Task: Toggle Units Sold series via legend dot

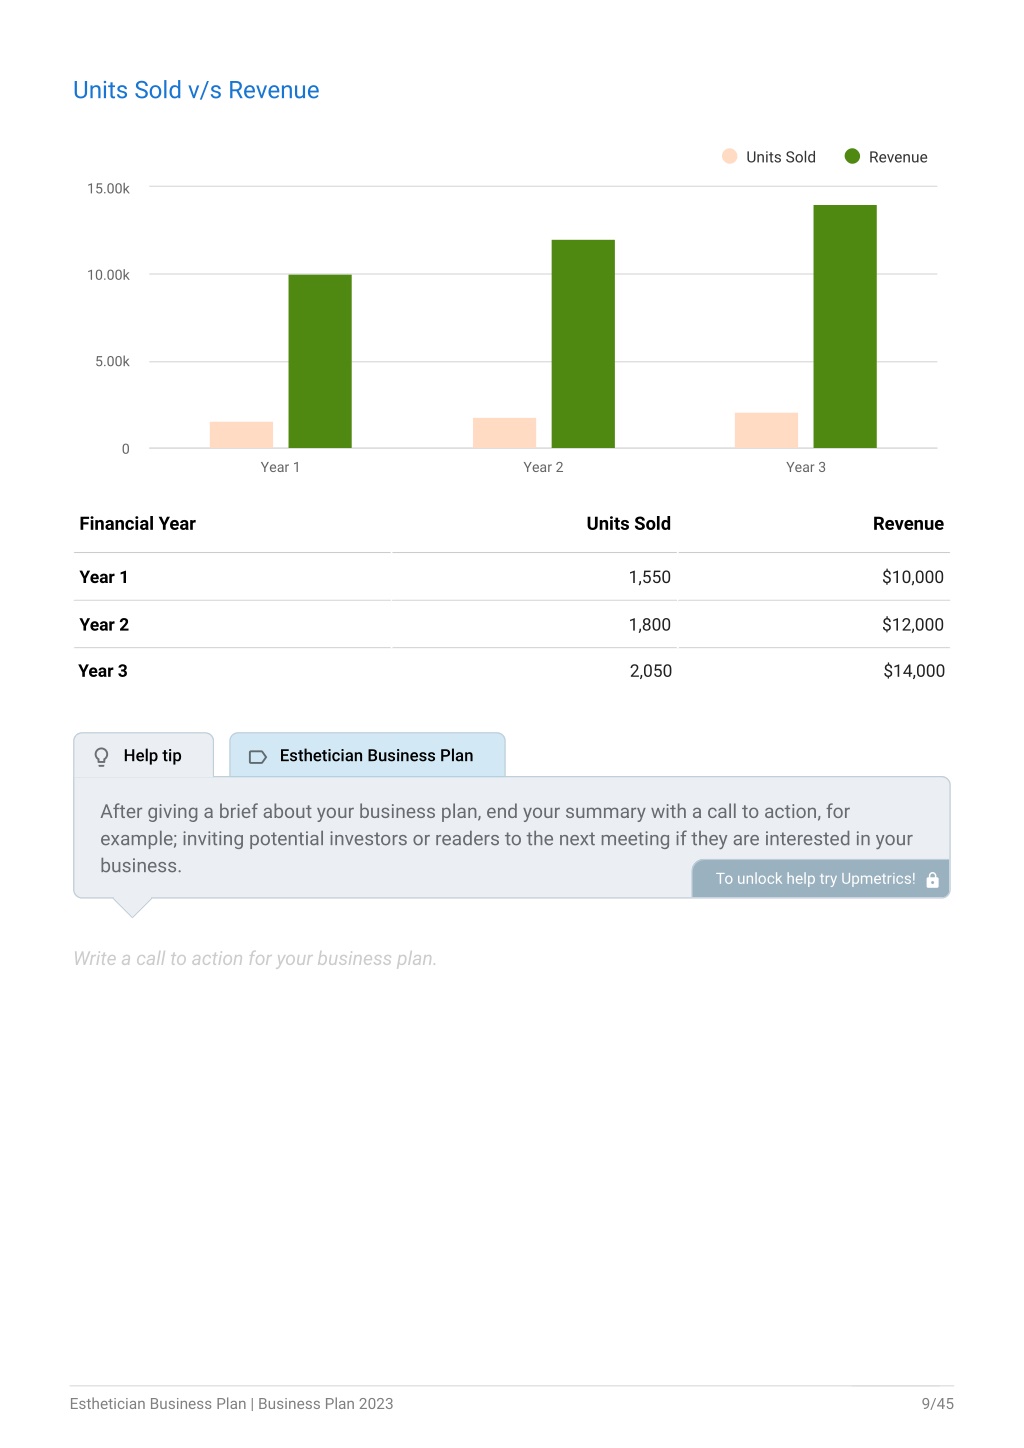Action: click(x=730, y=156)
